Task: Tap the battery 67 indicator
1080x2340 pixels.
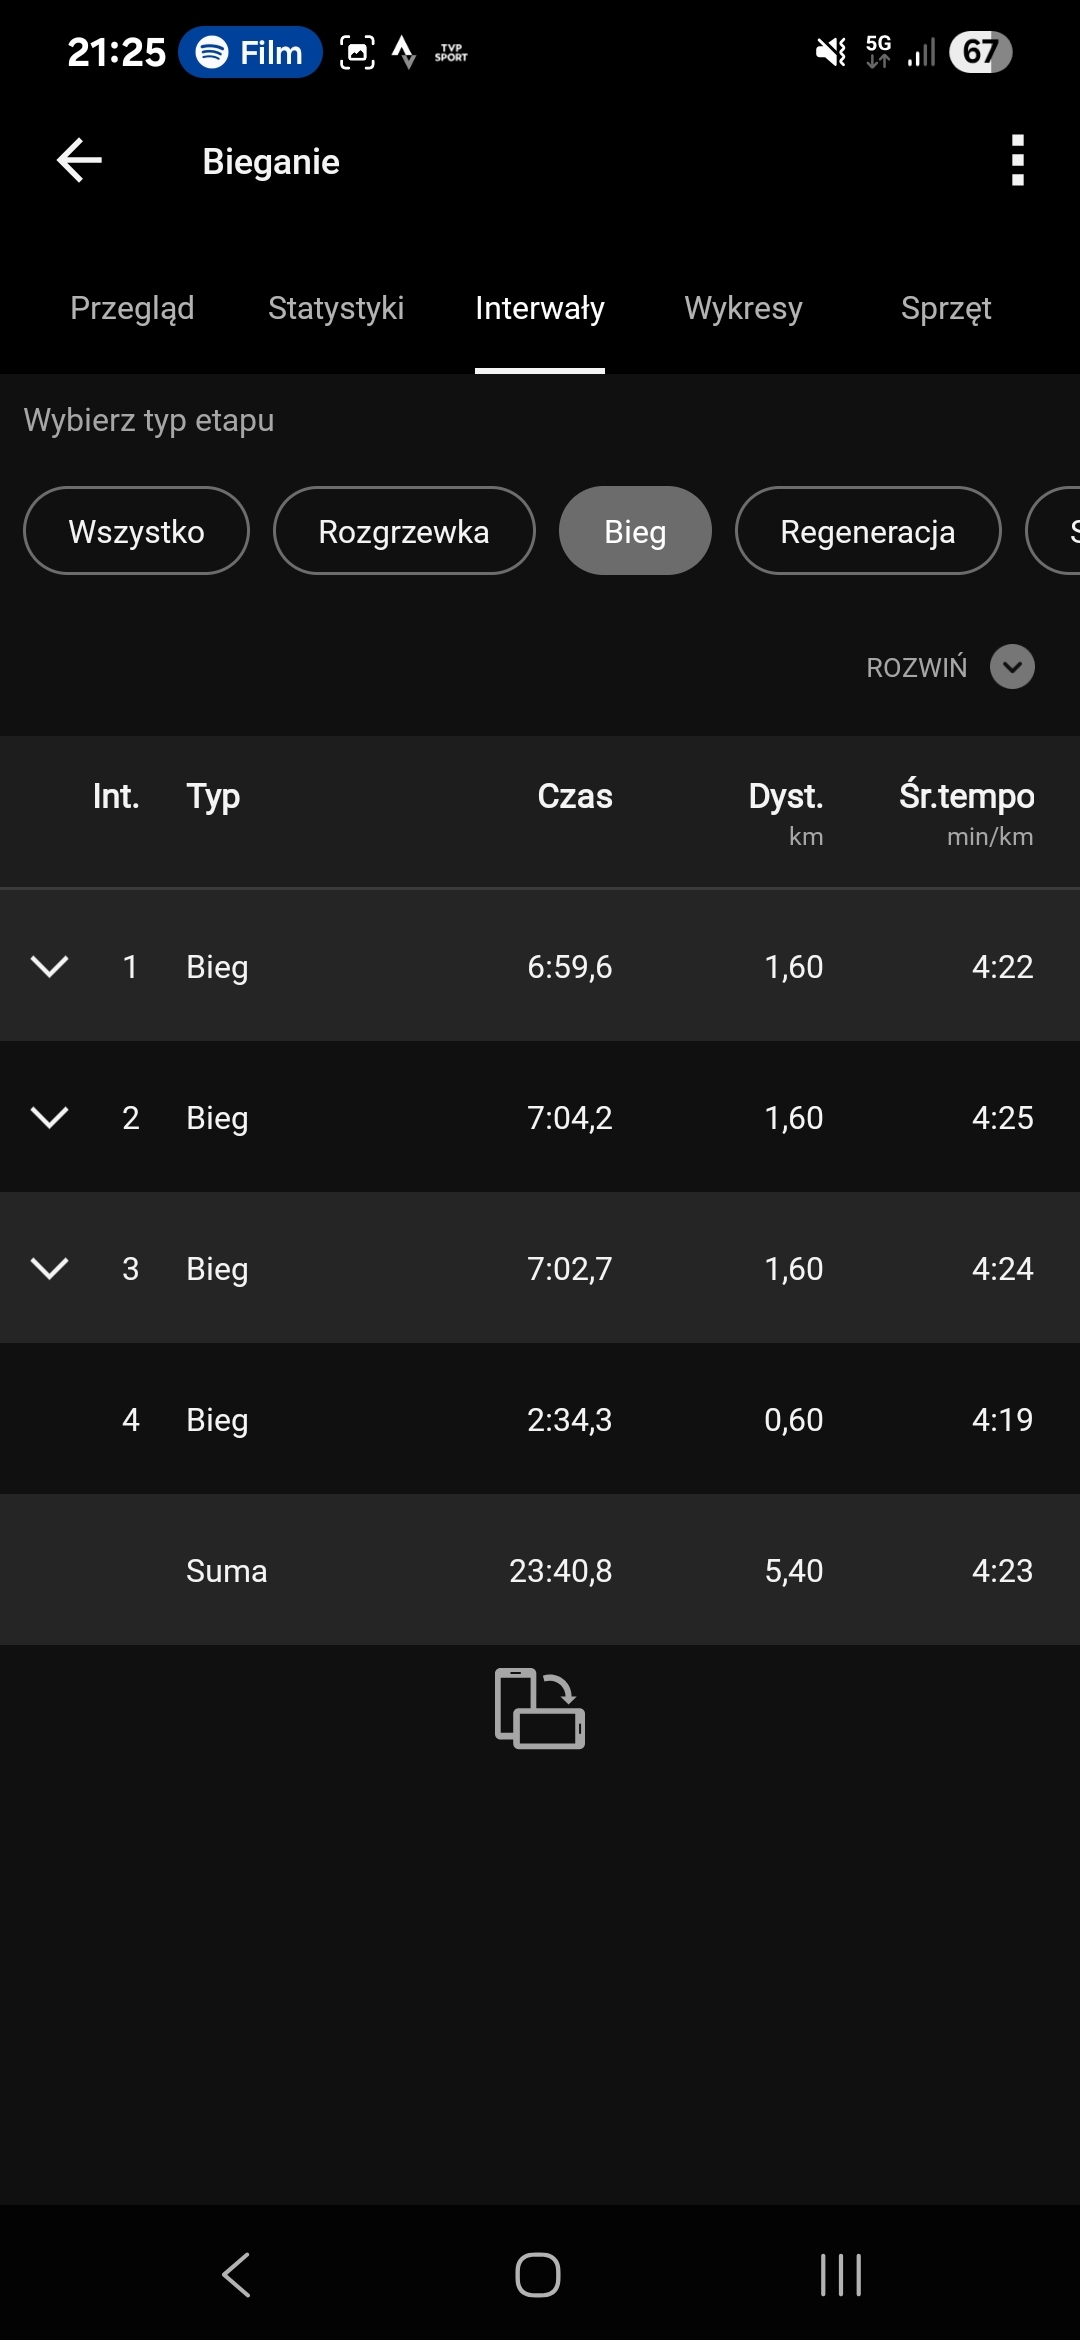Action: click(980, 52)
